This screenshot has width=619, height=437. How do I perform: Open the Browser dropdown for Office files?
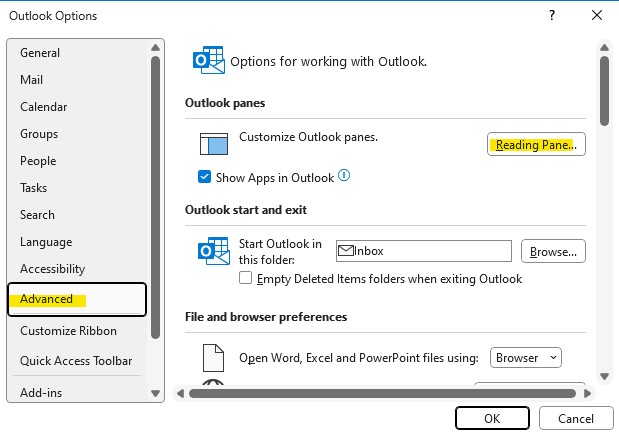coord(525,358)
